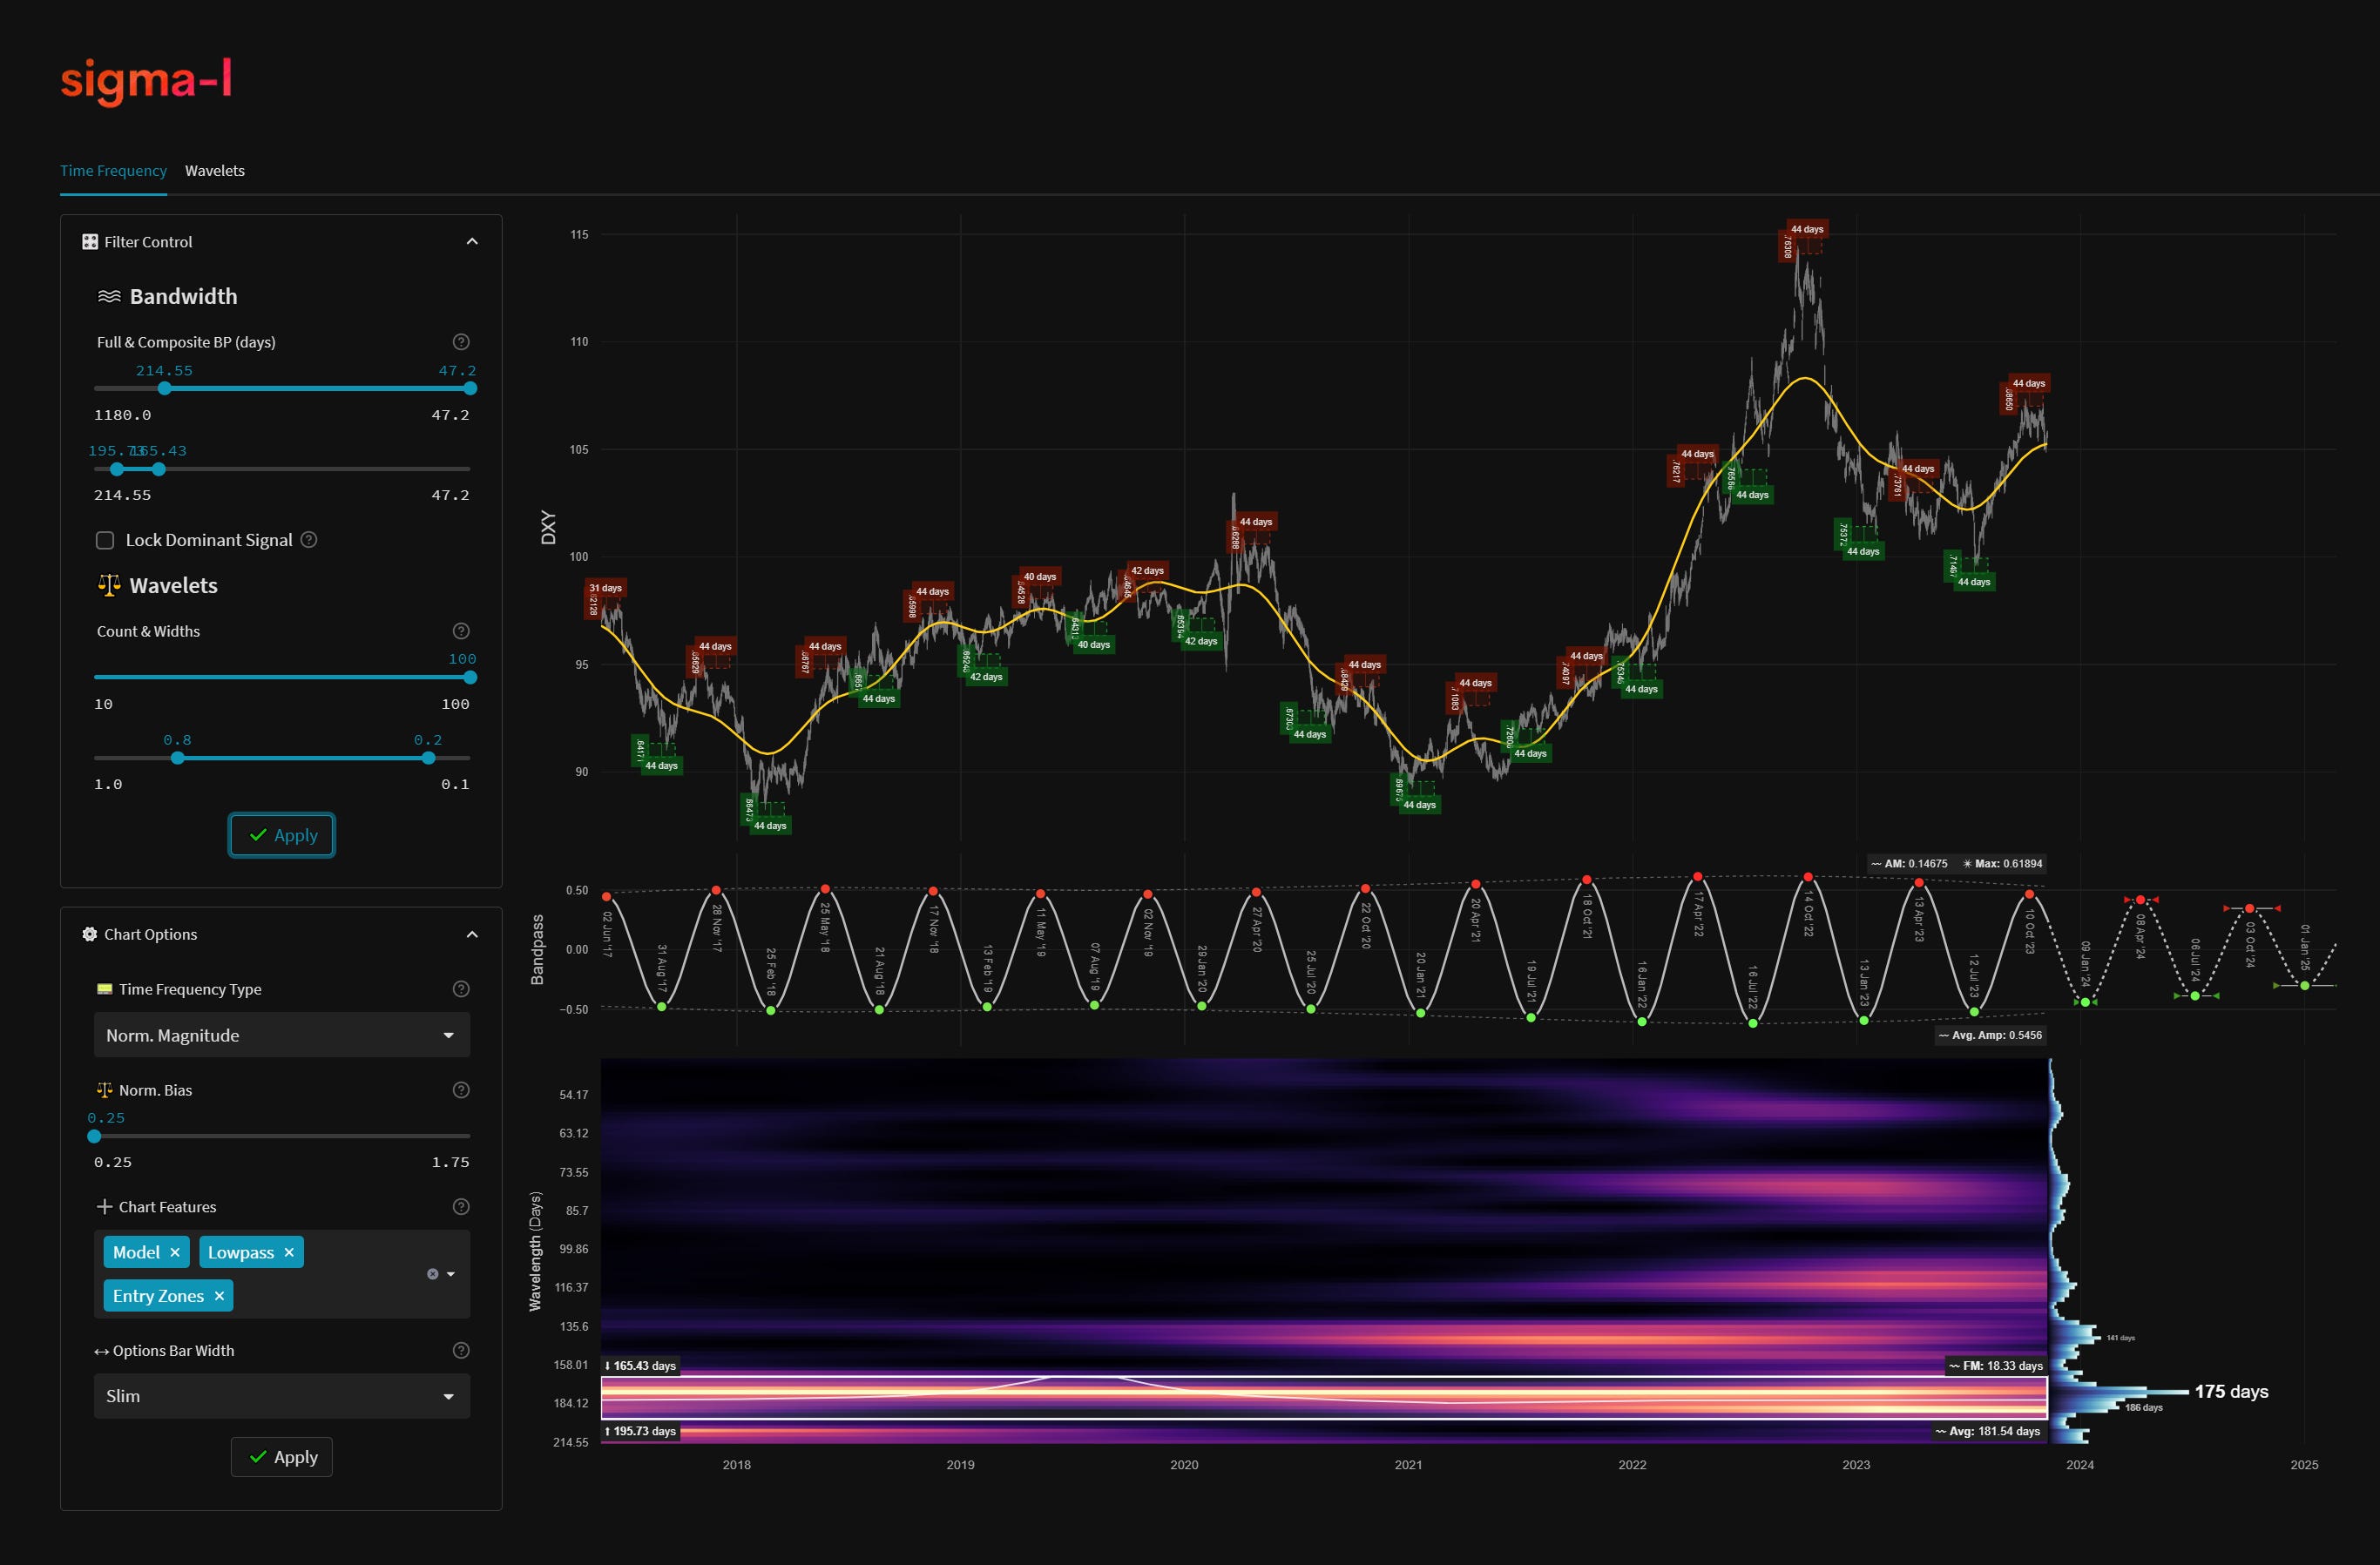Click the Chart Options gear icon
The image size is (2380, 1565).
[90, 934]
